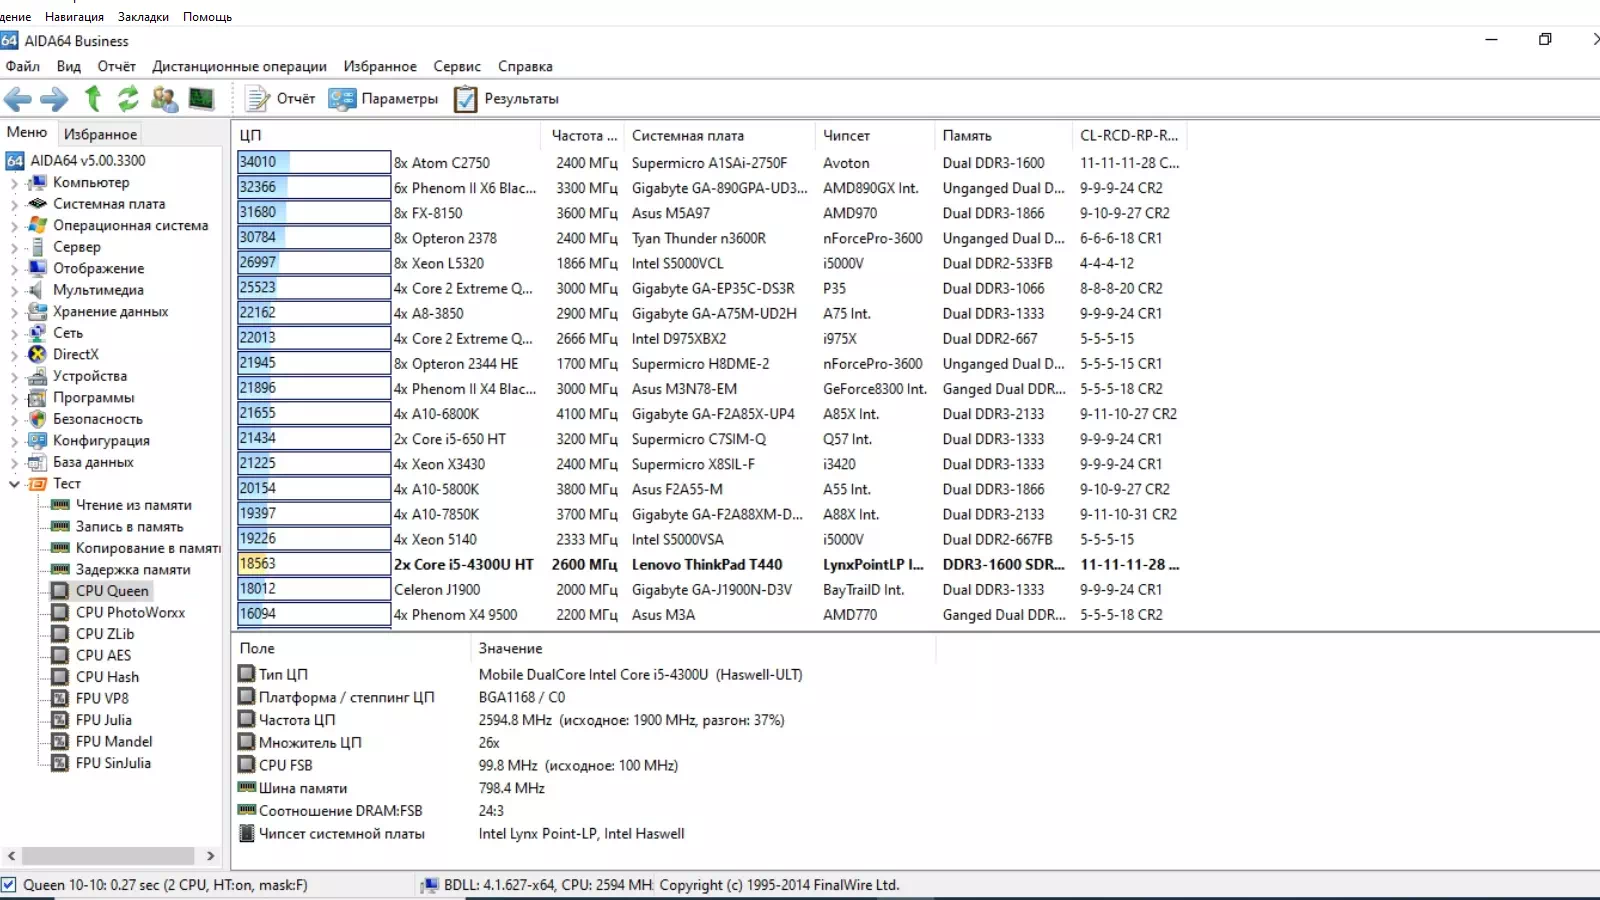
Task: Click the green refresh arrows icon
Action: [128, 98]
